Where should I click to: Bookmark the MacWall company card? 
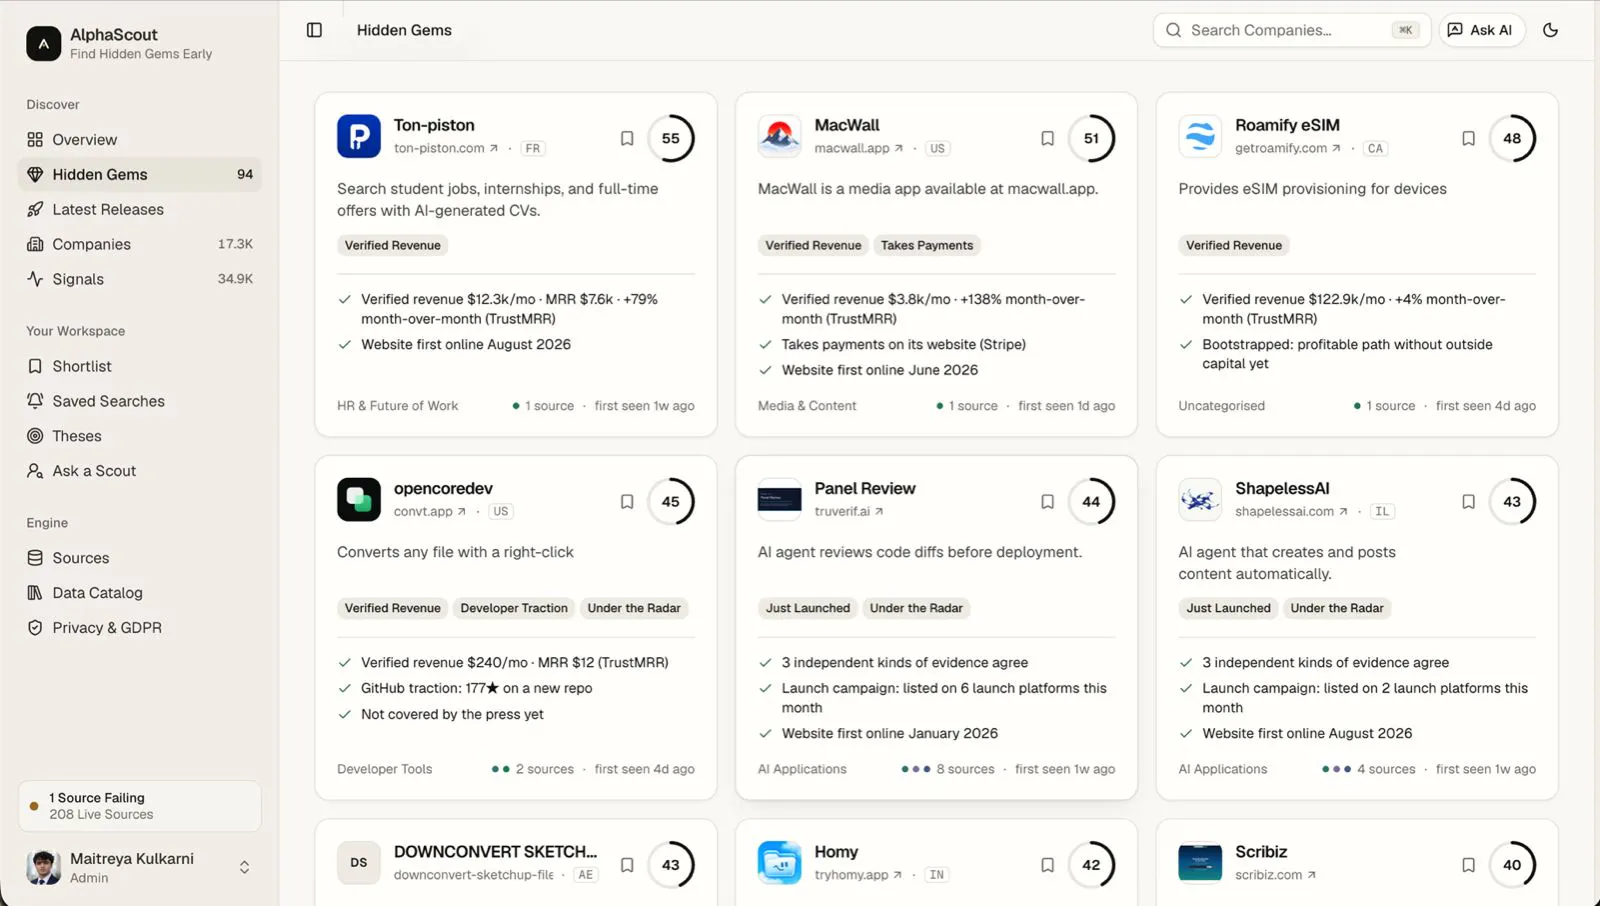(x=1047, y=138)
